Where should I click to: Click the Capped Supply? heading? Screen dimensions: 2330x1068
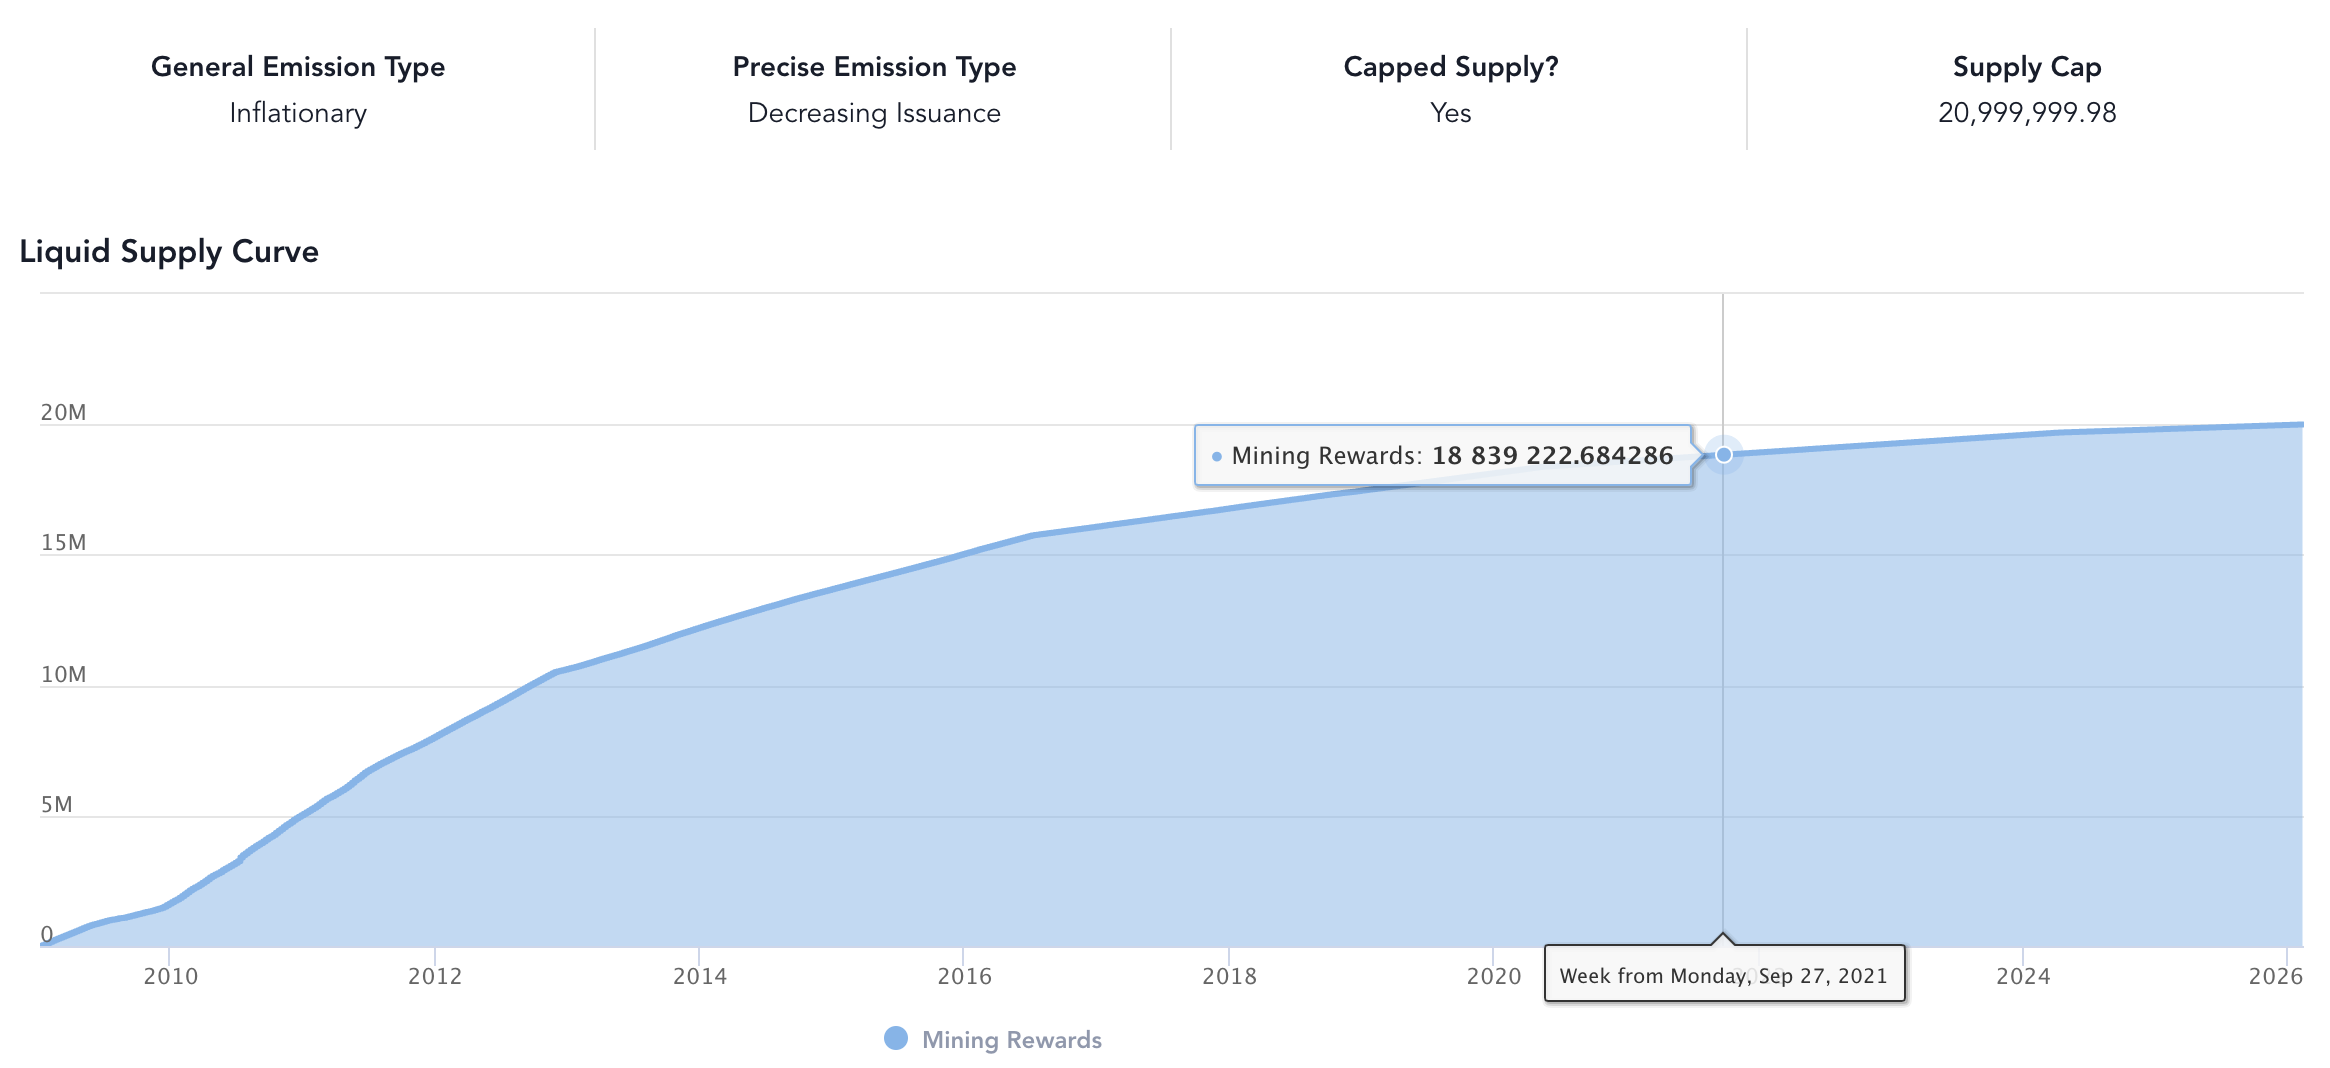click(x=1451, y=67)
